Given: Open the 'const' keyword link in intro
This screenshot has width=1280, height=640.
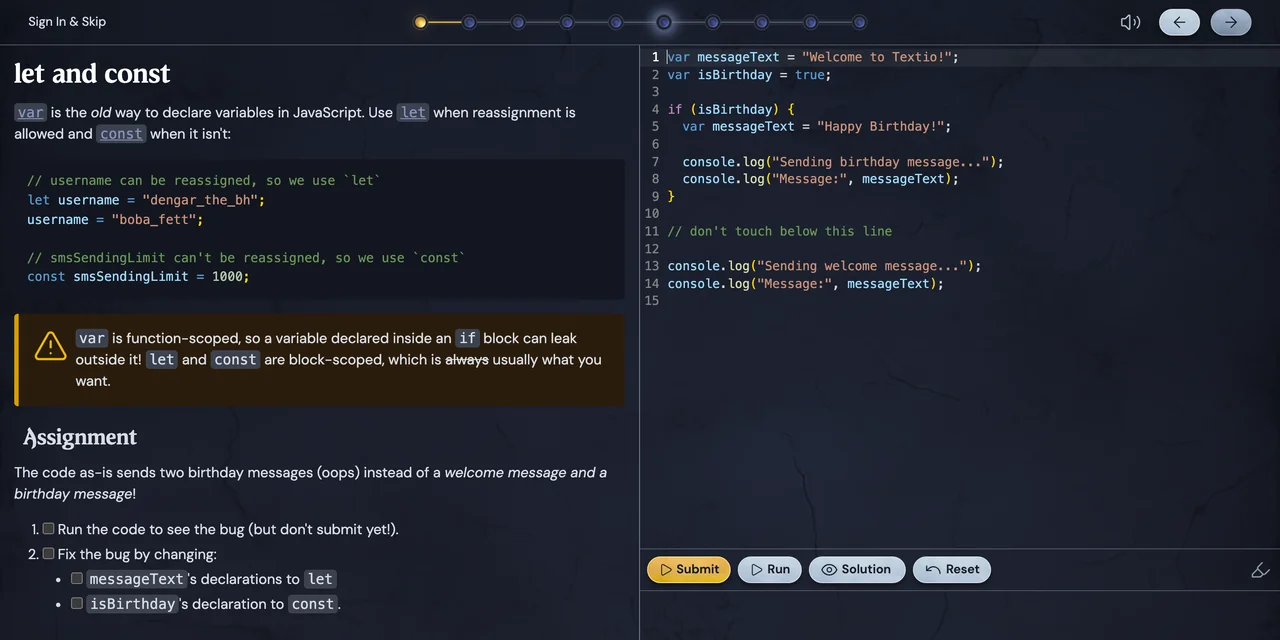Looking at the screenshot, I should tap(121, 134).
